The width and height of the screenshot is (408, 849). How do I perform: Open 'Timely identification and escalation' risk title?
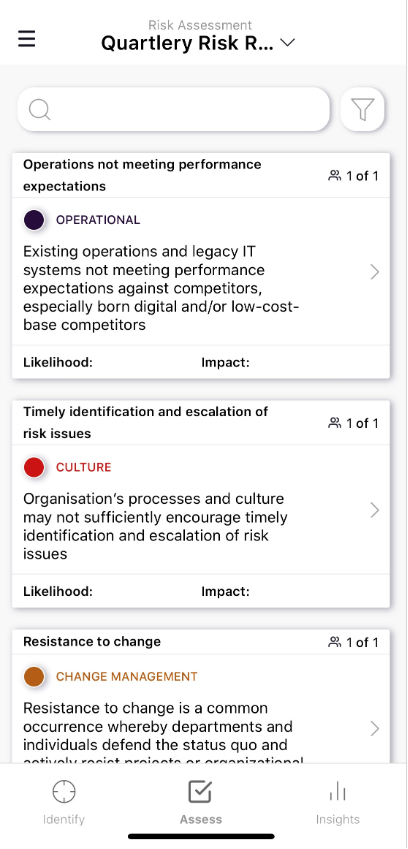tap(146, 422)
